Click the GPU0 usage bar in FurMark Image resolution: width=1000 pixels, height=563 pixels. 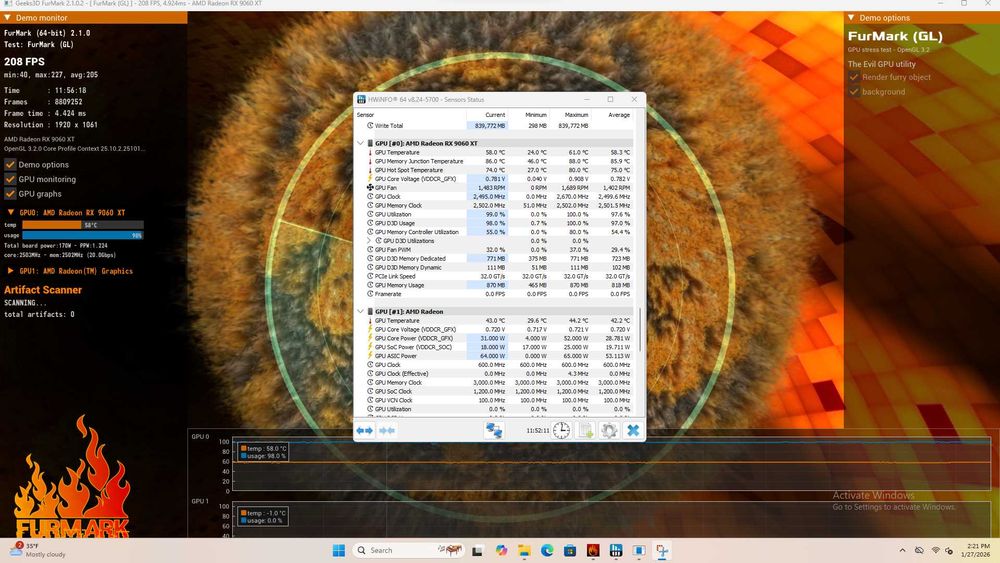click(x=83, y=235)
